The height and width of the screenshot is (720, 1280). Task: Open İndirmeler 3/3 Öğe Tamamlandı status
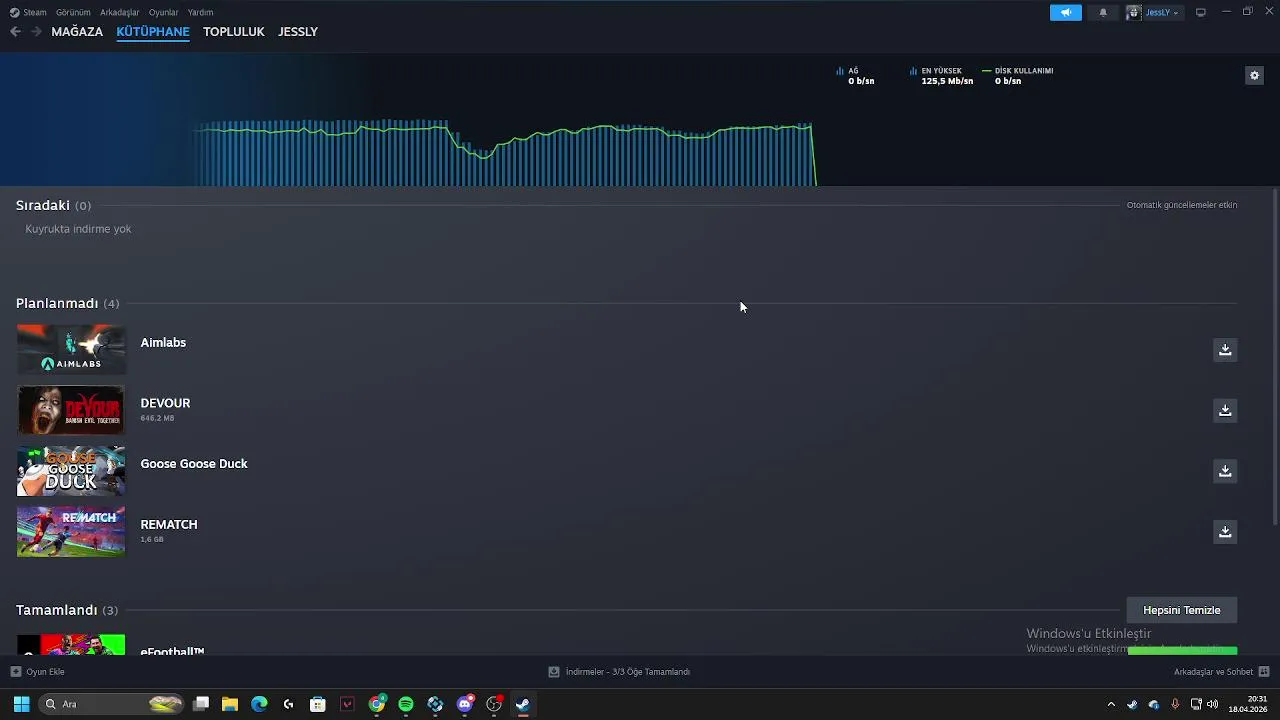tap(619, 672)
